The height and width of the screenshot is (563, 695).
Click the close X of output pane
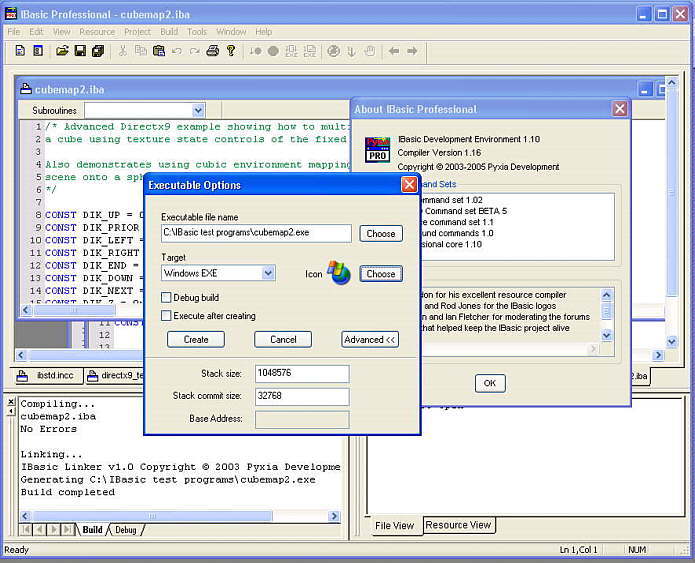pyautogui.click(x=11, y=402)
